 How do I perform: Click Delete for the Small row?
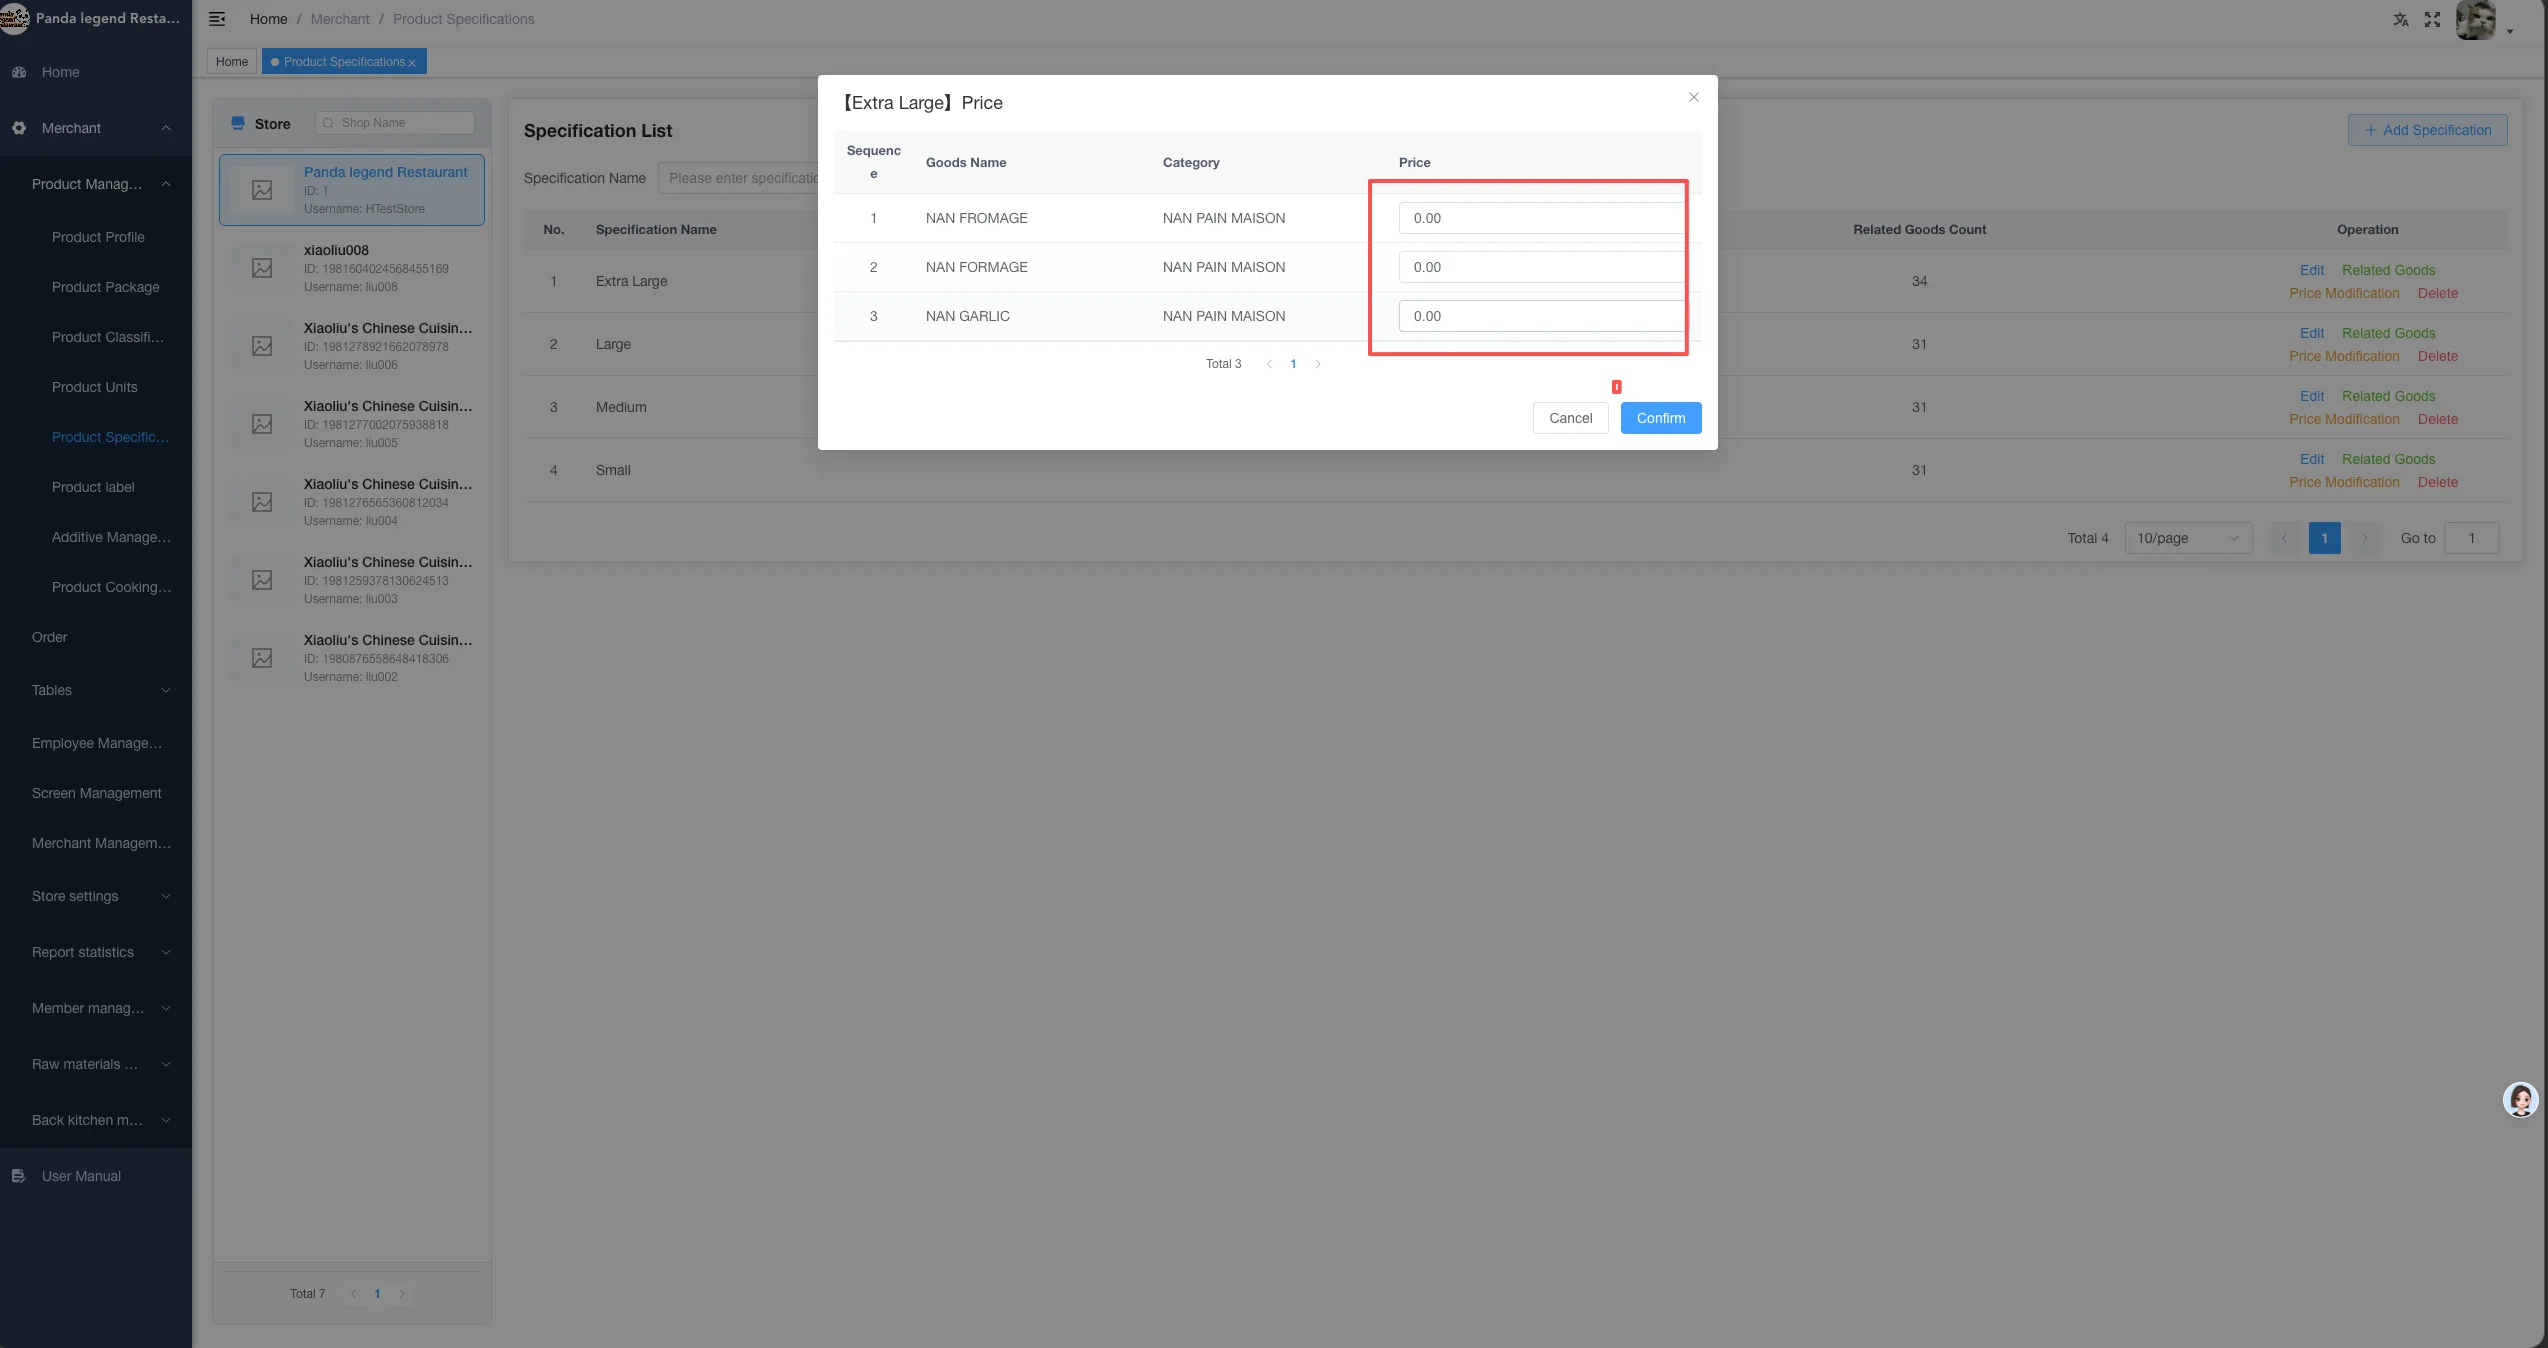click(2437, 482)
